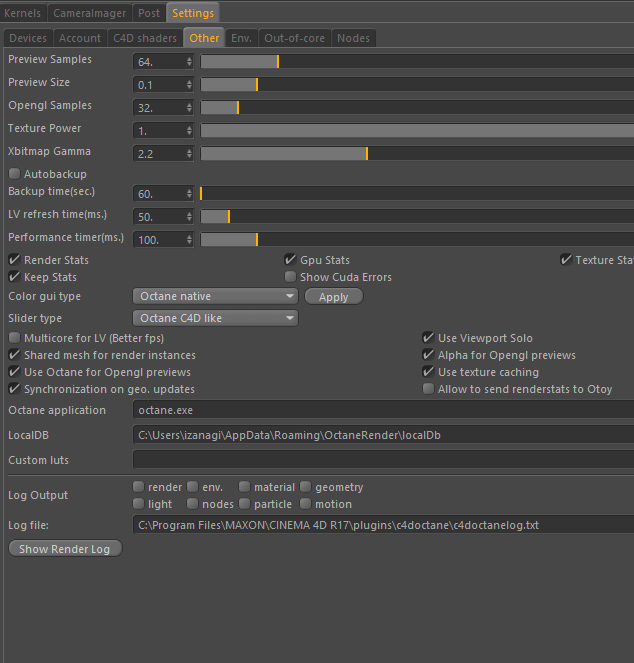Click the LV refresh time stepper arrows

point(189,216)
